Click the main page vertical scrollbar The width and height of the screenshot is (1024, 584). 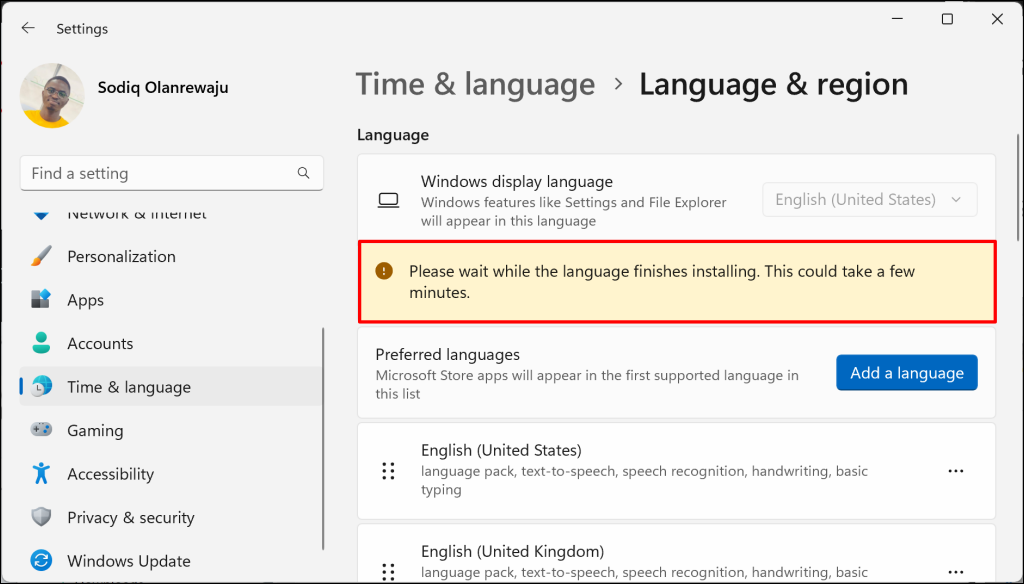(x=1019, y=189)
